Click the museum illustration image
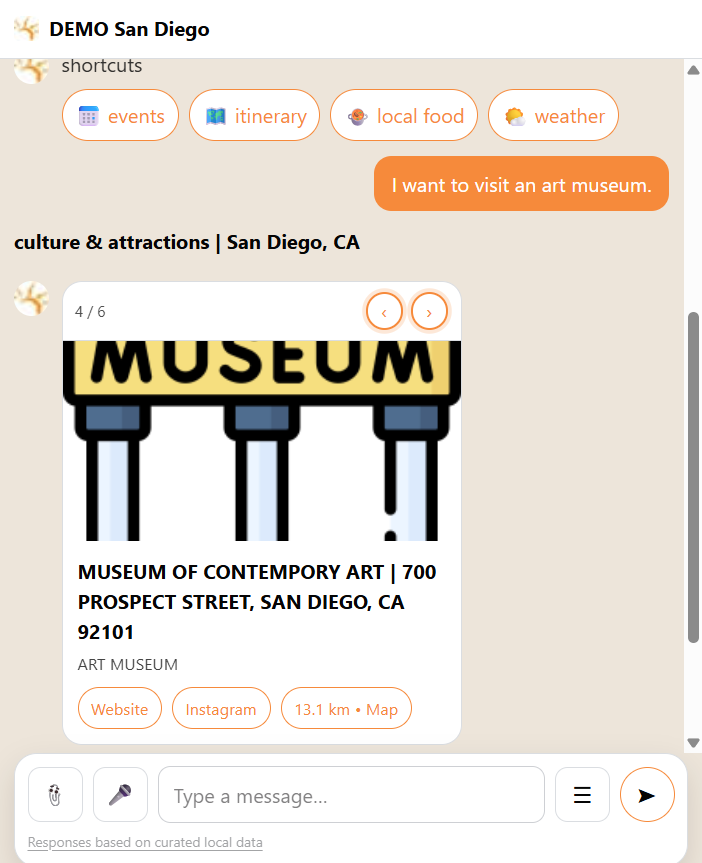The image size is (702, 863). (x=262, y=440)
